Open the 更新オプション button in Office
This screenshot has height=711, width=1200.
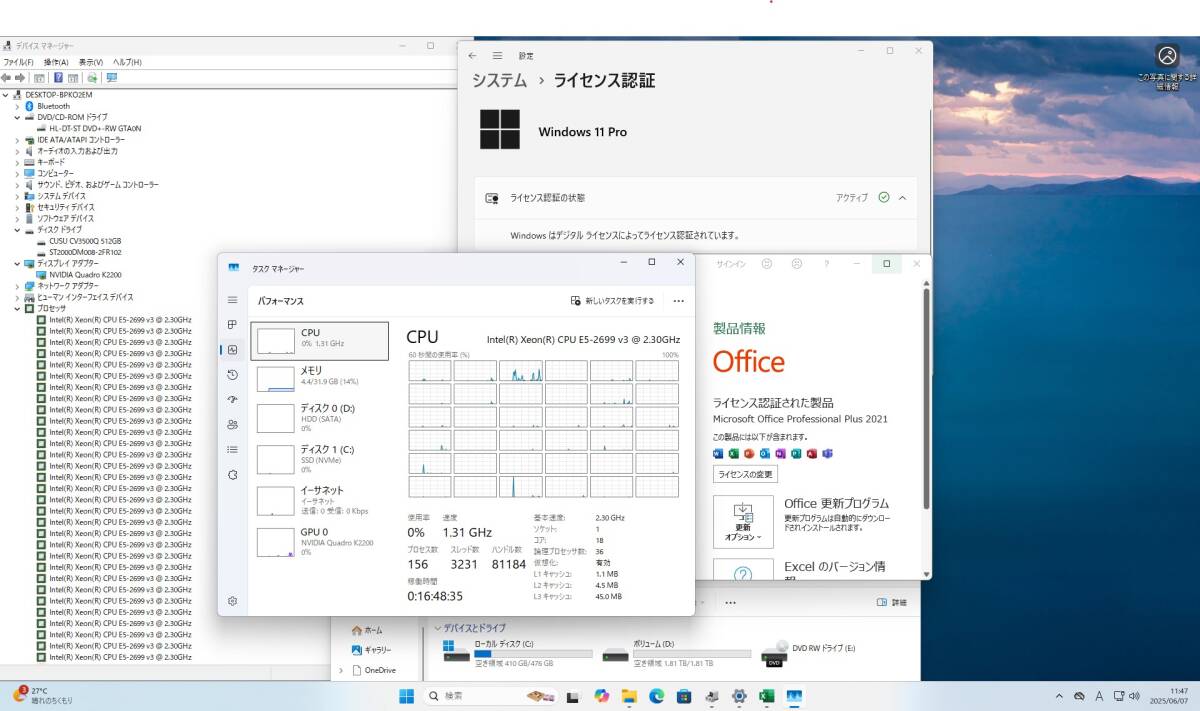point(743,521)
